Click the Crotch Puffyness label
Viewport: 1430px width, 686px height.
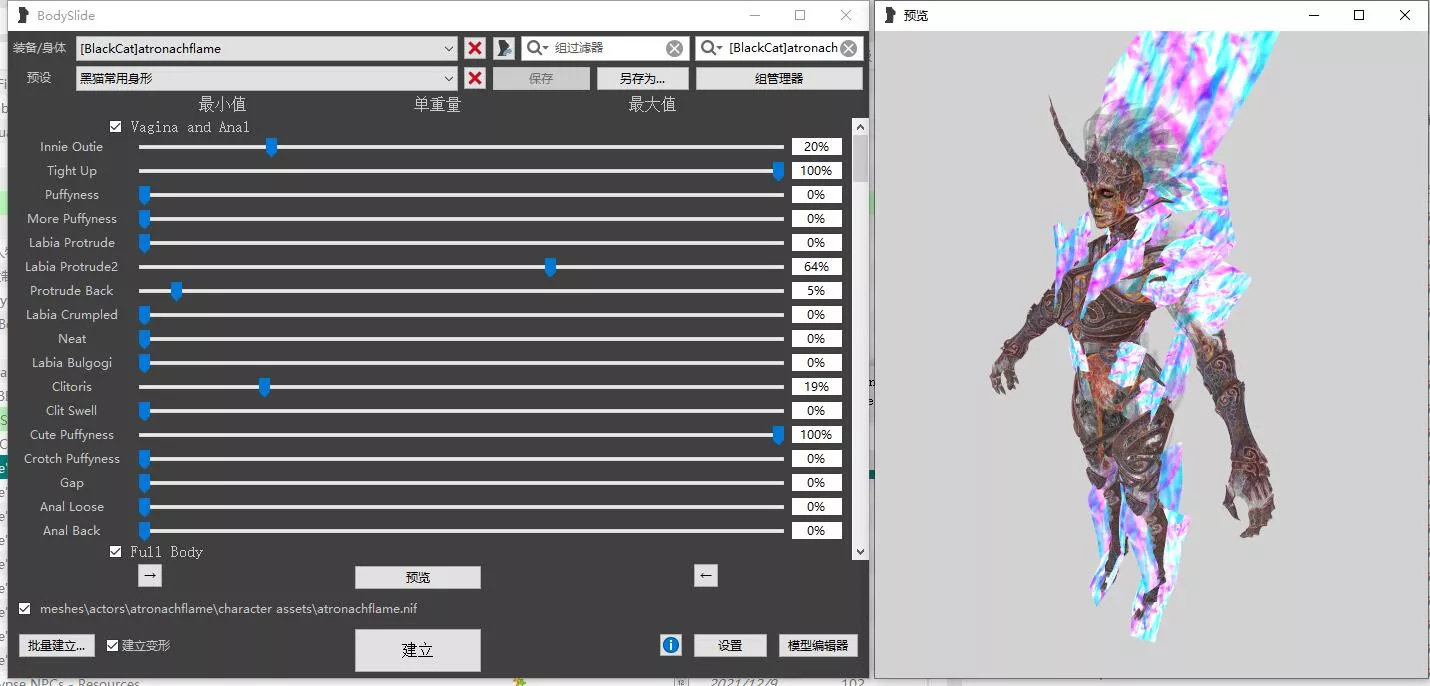[72, 459]
